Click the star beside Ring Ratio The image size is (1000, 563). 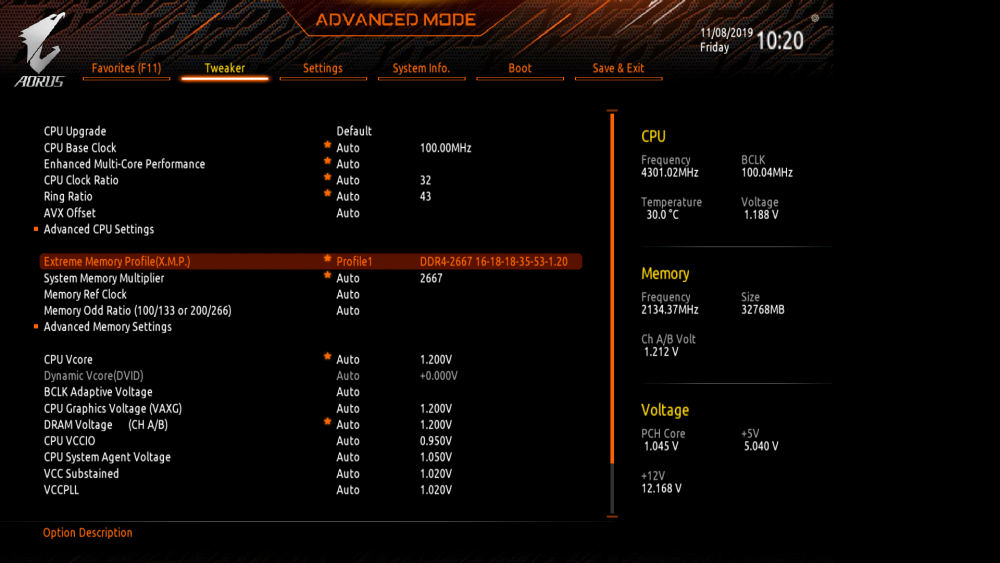(327, 194)
